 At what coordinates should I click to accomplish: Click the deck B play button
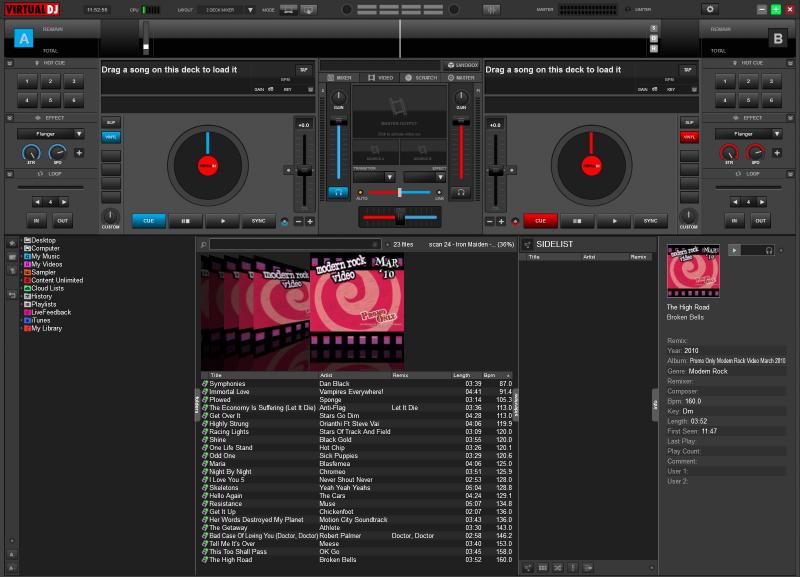pos(614,221)
